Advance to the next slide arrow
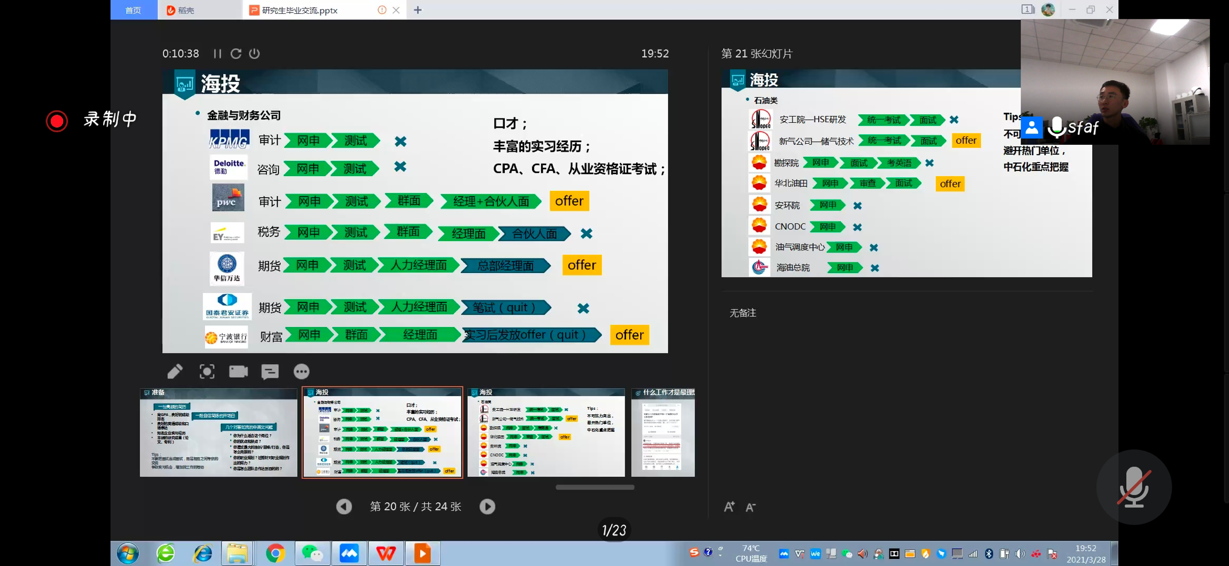Viewport: 1229px width, 566px height. point(487,507)
